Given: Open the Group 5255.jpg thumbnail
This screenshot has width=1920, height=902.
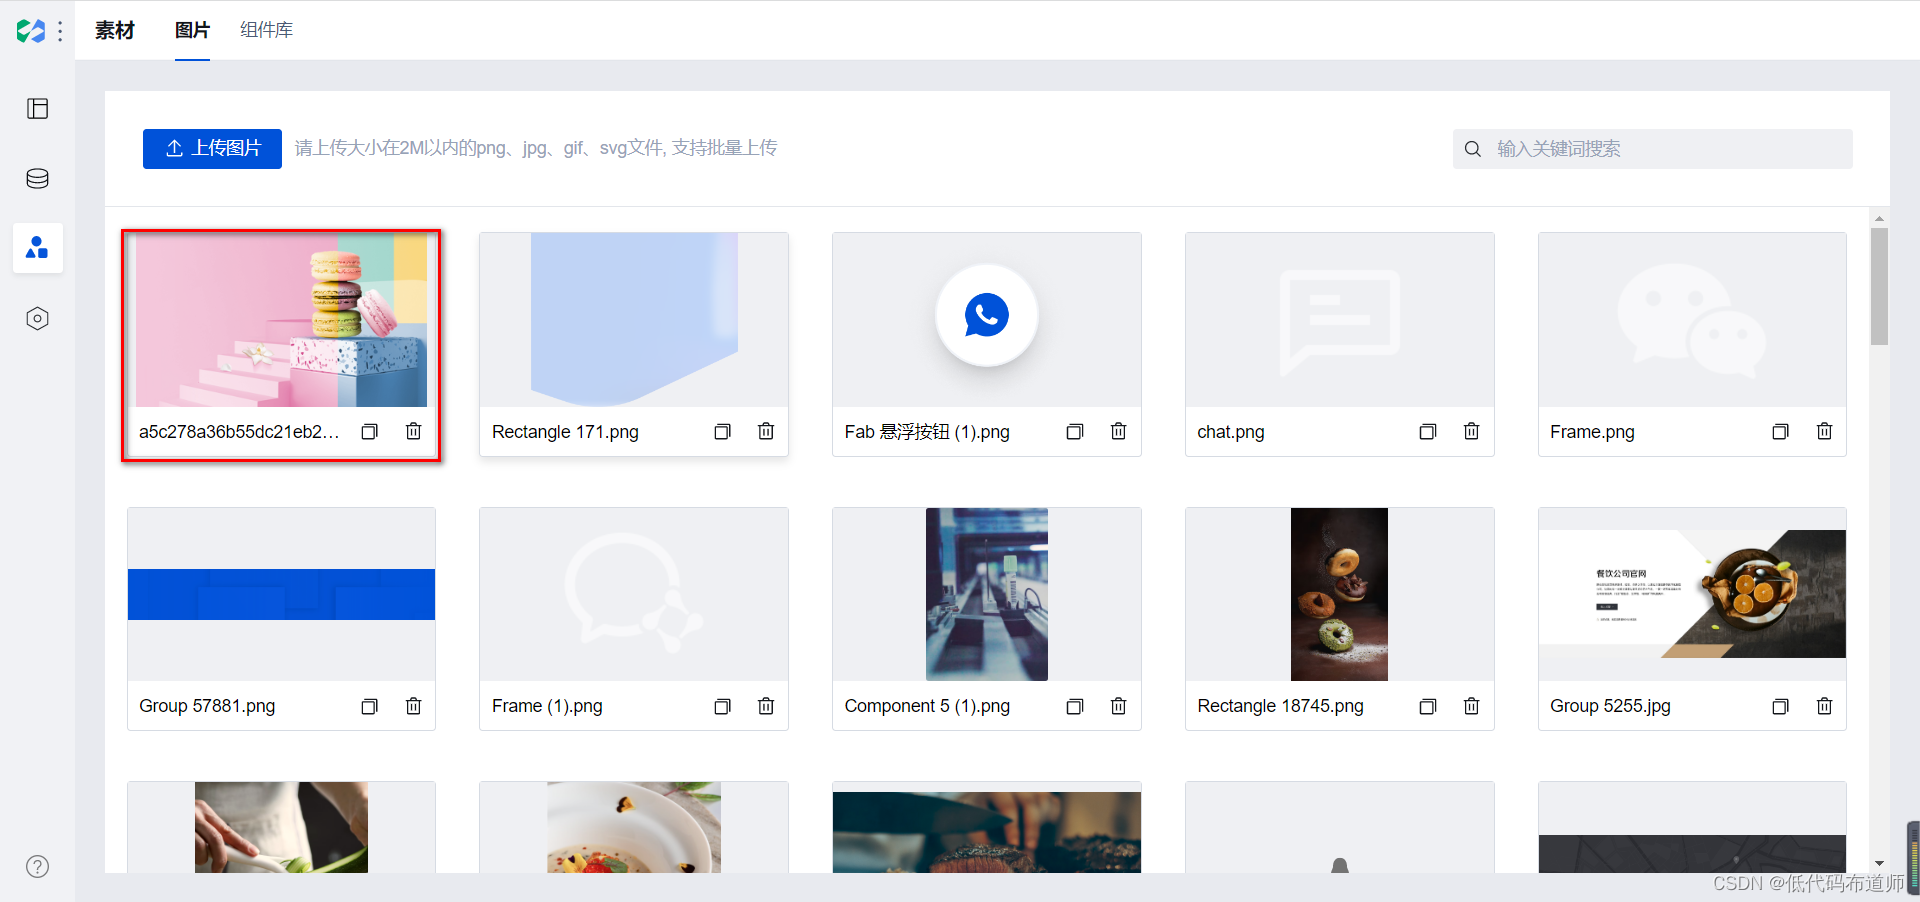Looking at the screenshot, I should click(1692, 594).
